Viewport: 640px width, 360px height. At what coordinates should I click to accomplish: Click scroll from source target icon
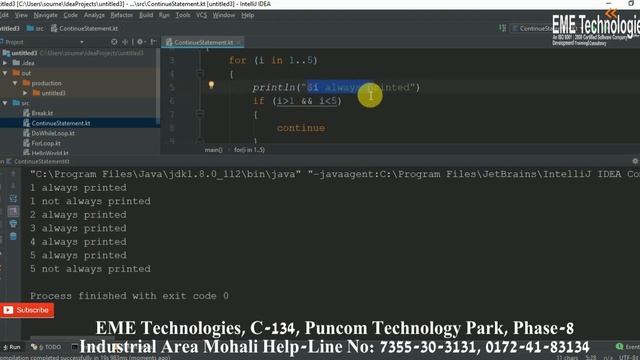coord(114,42)
